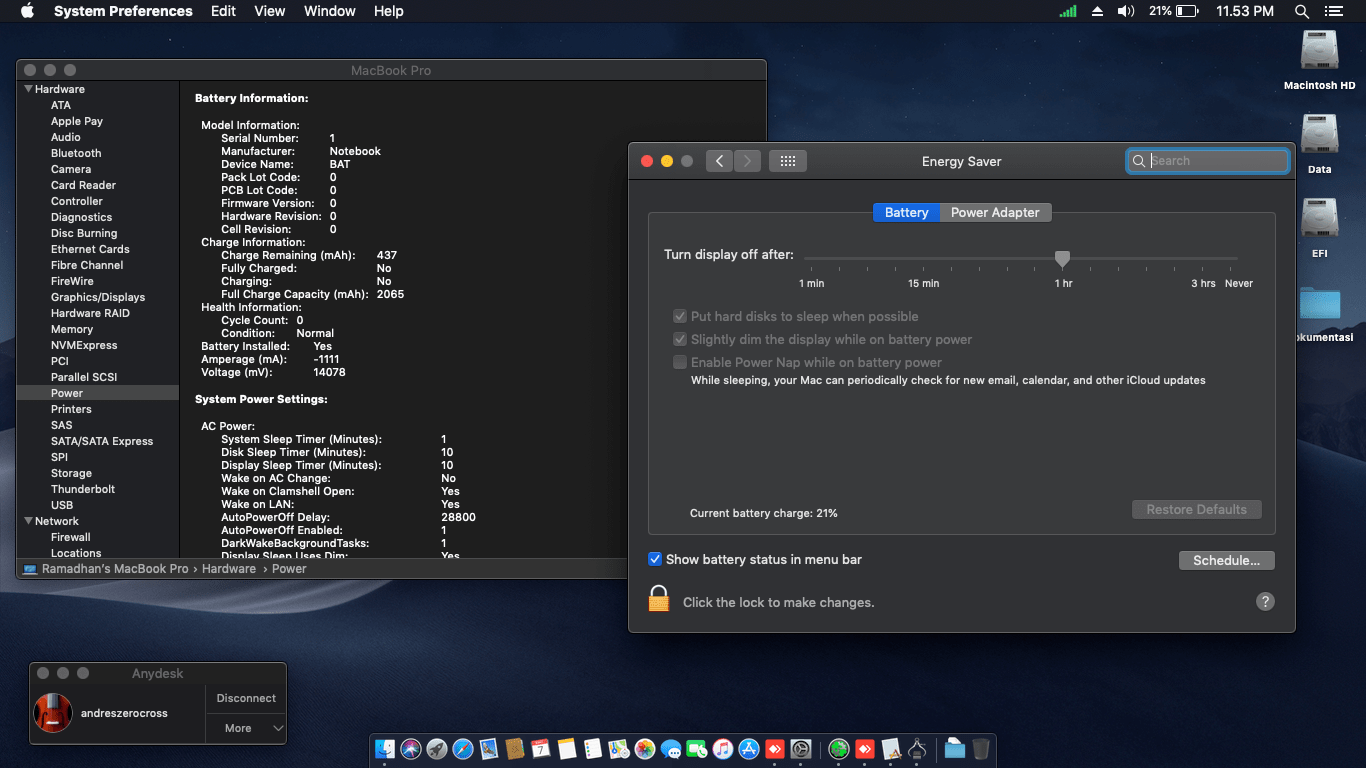Click Hardware in the path bar

tap(229, 568)
